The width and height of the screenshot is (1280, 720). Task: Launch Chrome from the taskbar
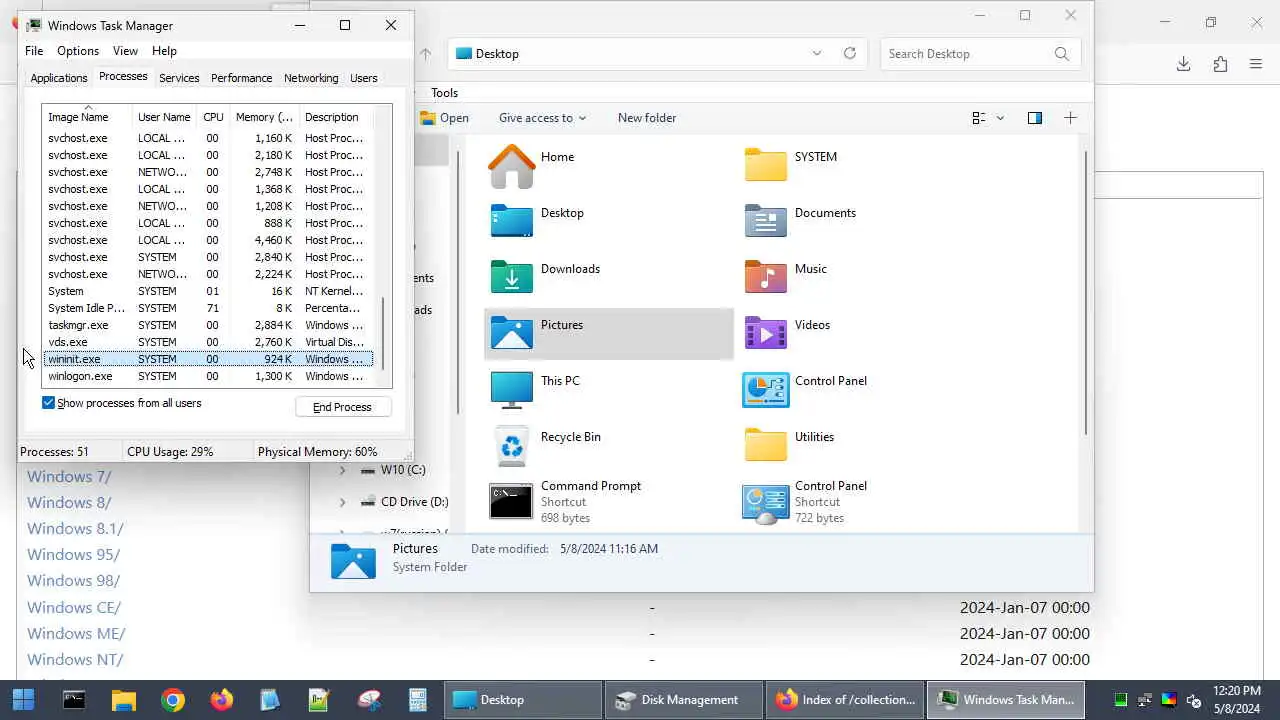tap(172, 700)
